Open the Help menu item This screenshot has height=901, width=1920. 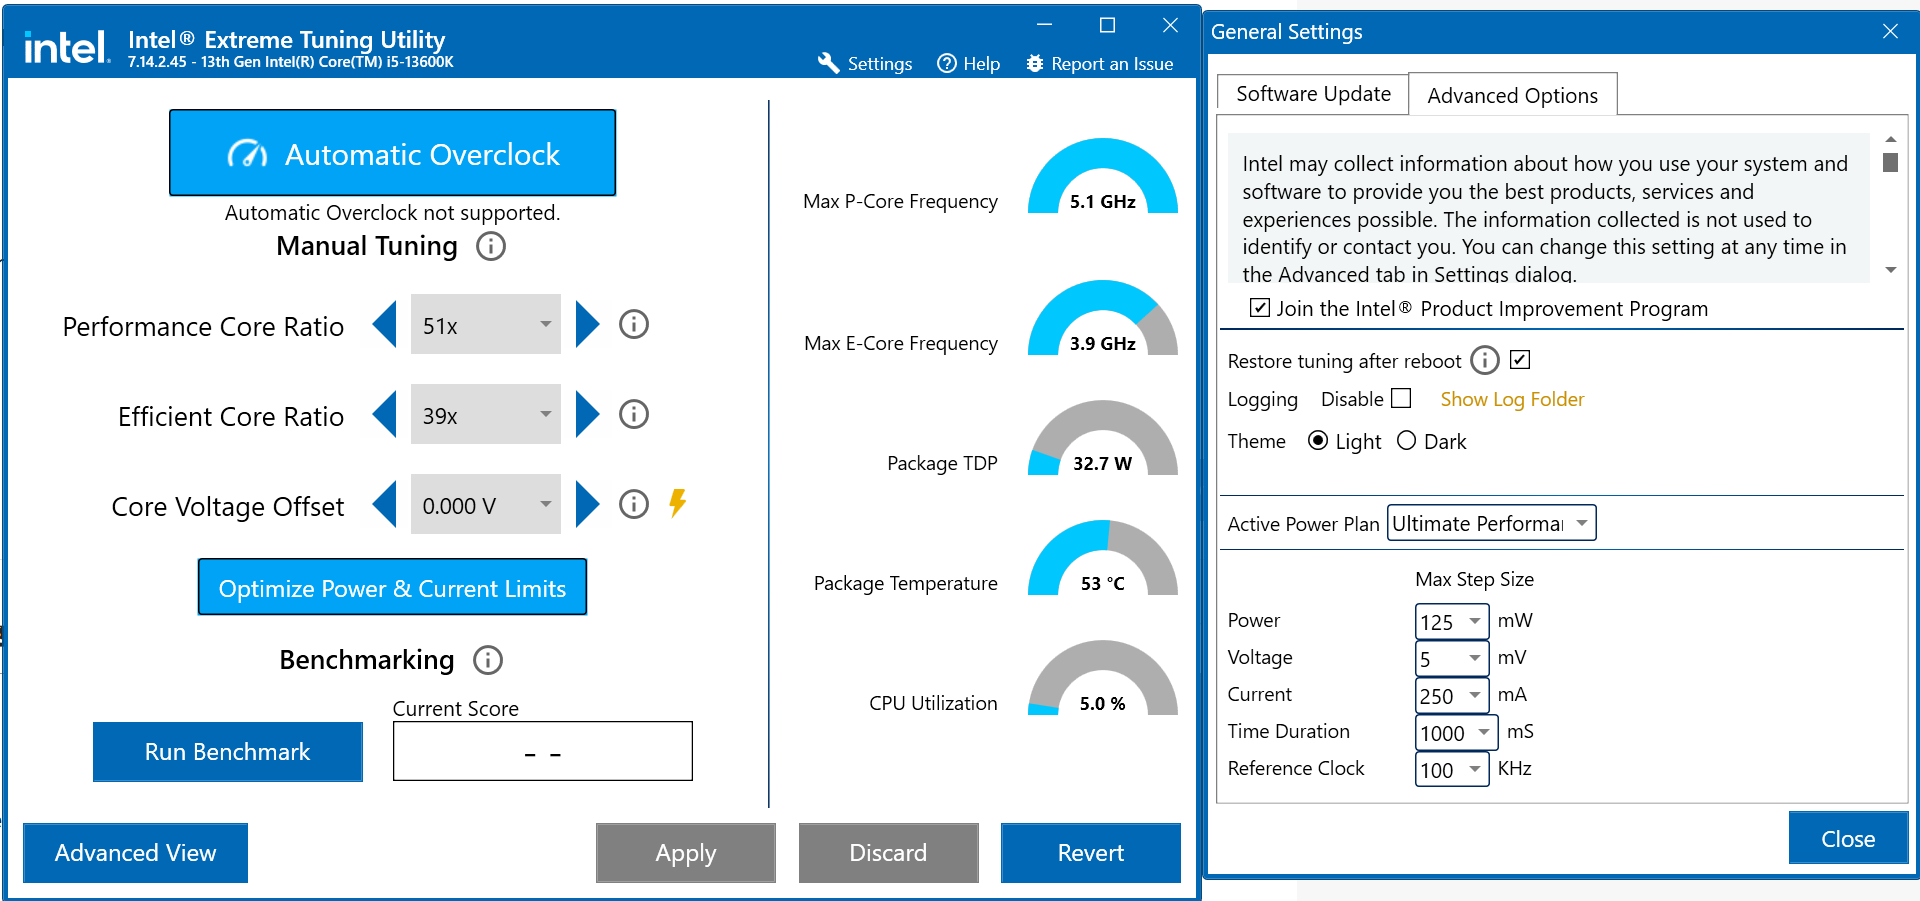coord(968,63)
